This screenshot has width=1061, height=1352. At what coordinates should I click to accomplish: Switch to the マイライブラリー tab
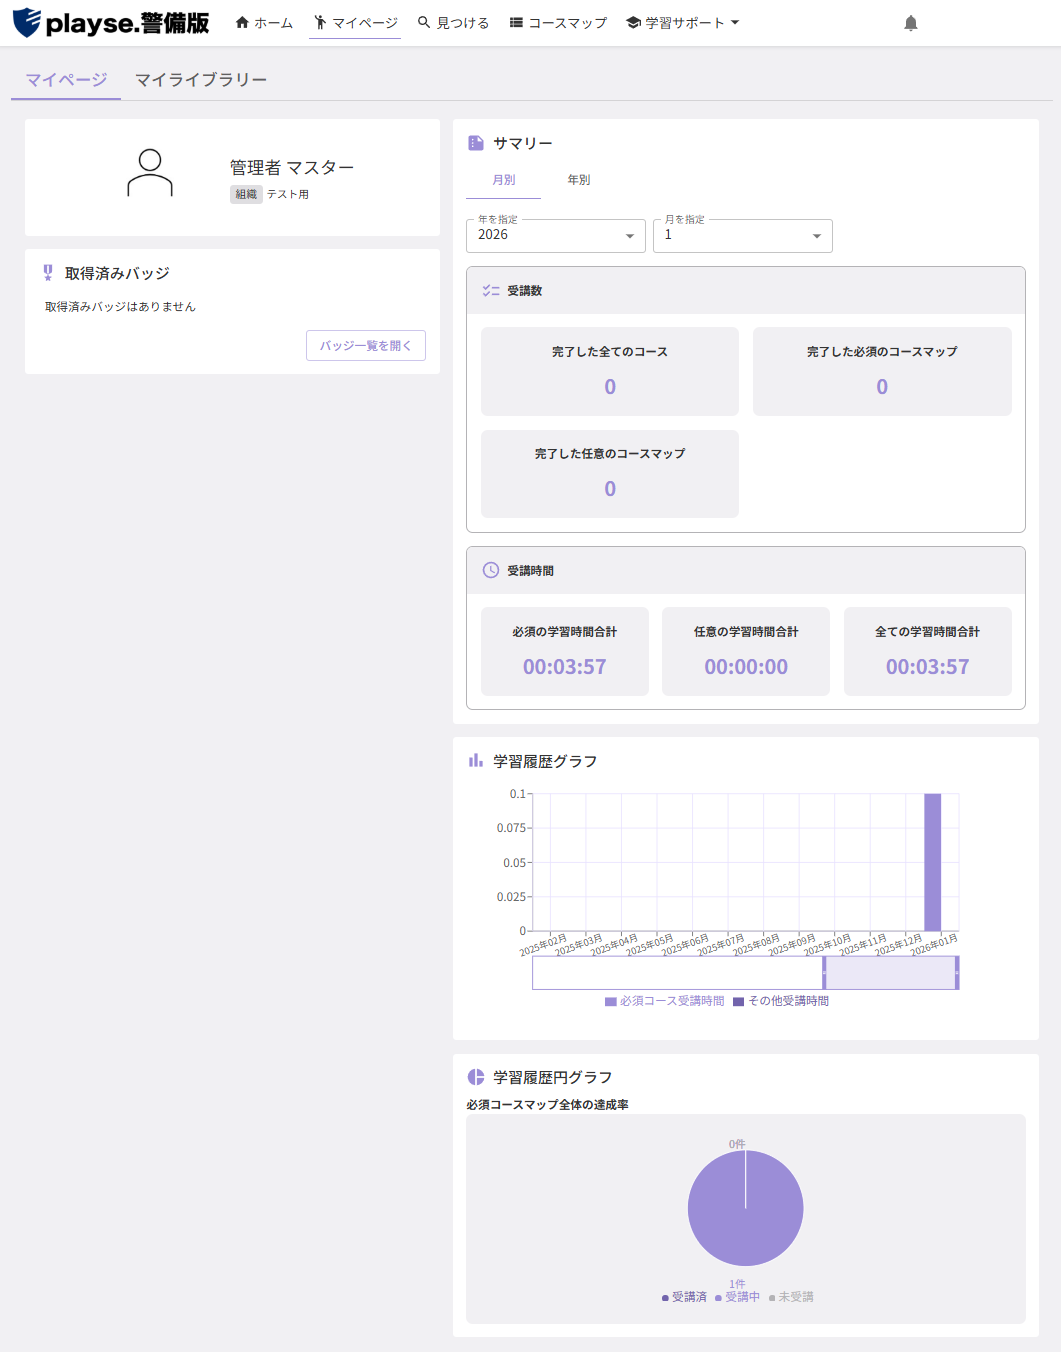[201, 80]
